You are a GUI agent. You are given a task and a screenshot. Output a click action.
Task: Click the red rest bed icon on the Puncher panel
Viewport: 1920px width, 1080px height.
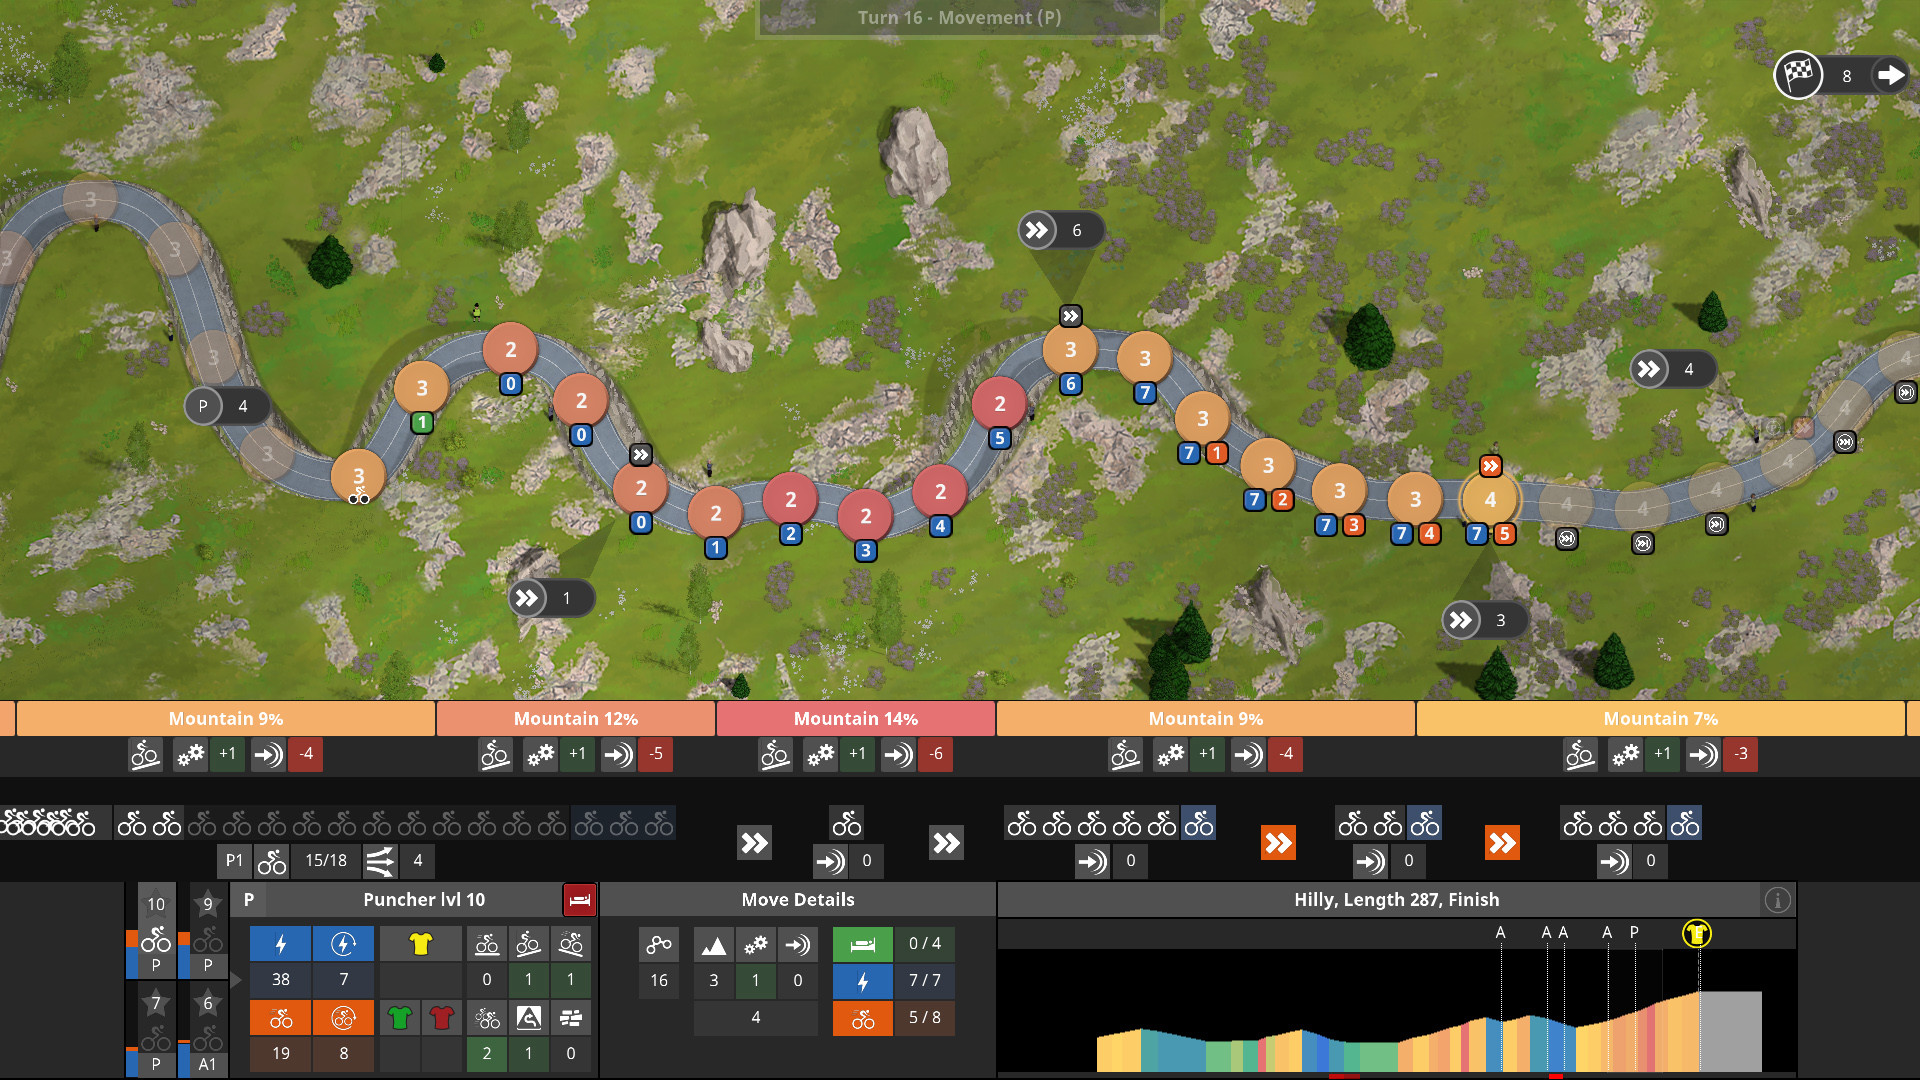(580, 899)
